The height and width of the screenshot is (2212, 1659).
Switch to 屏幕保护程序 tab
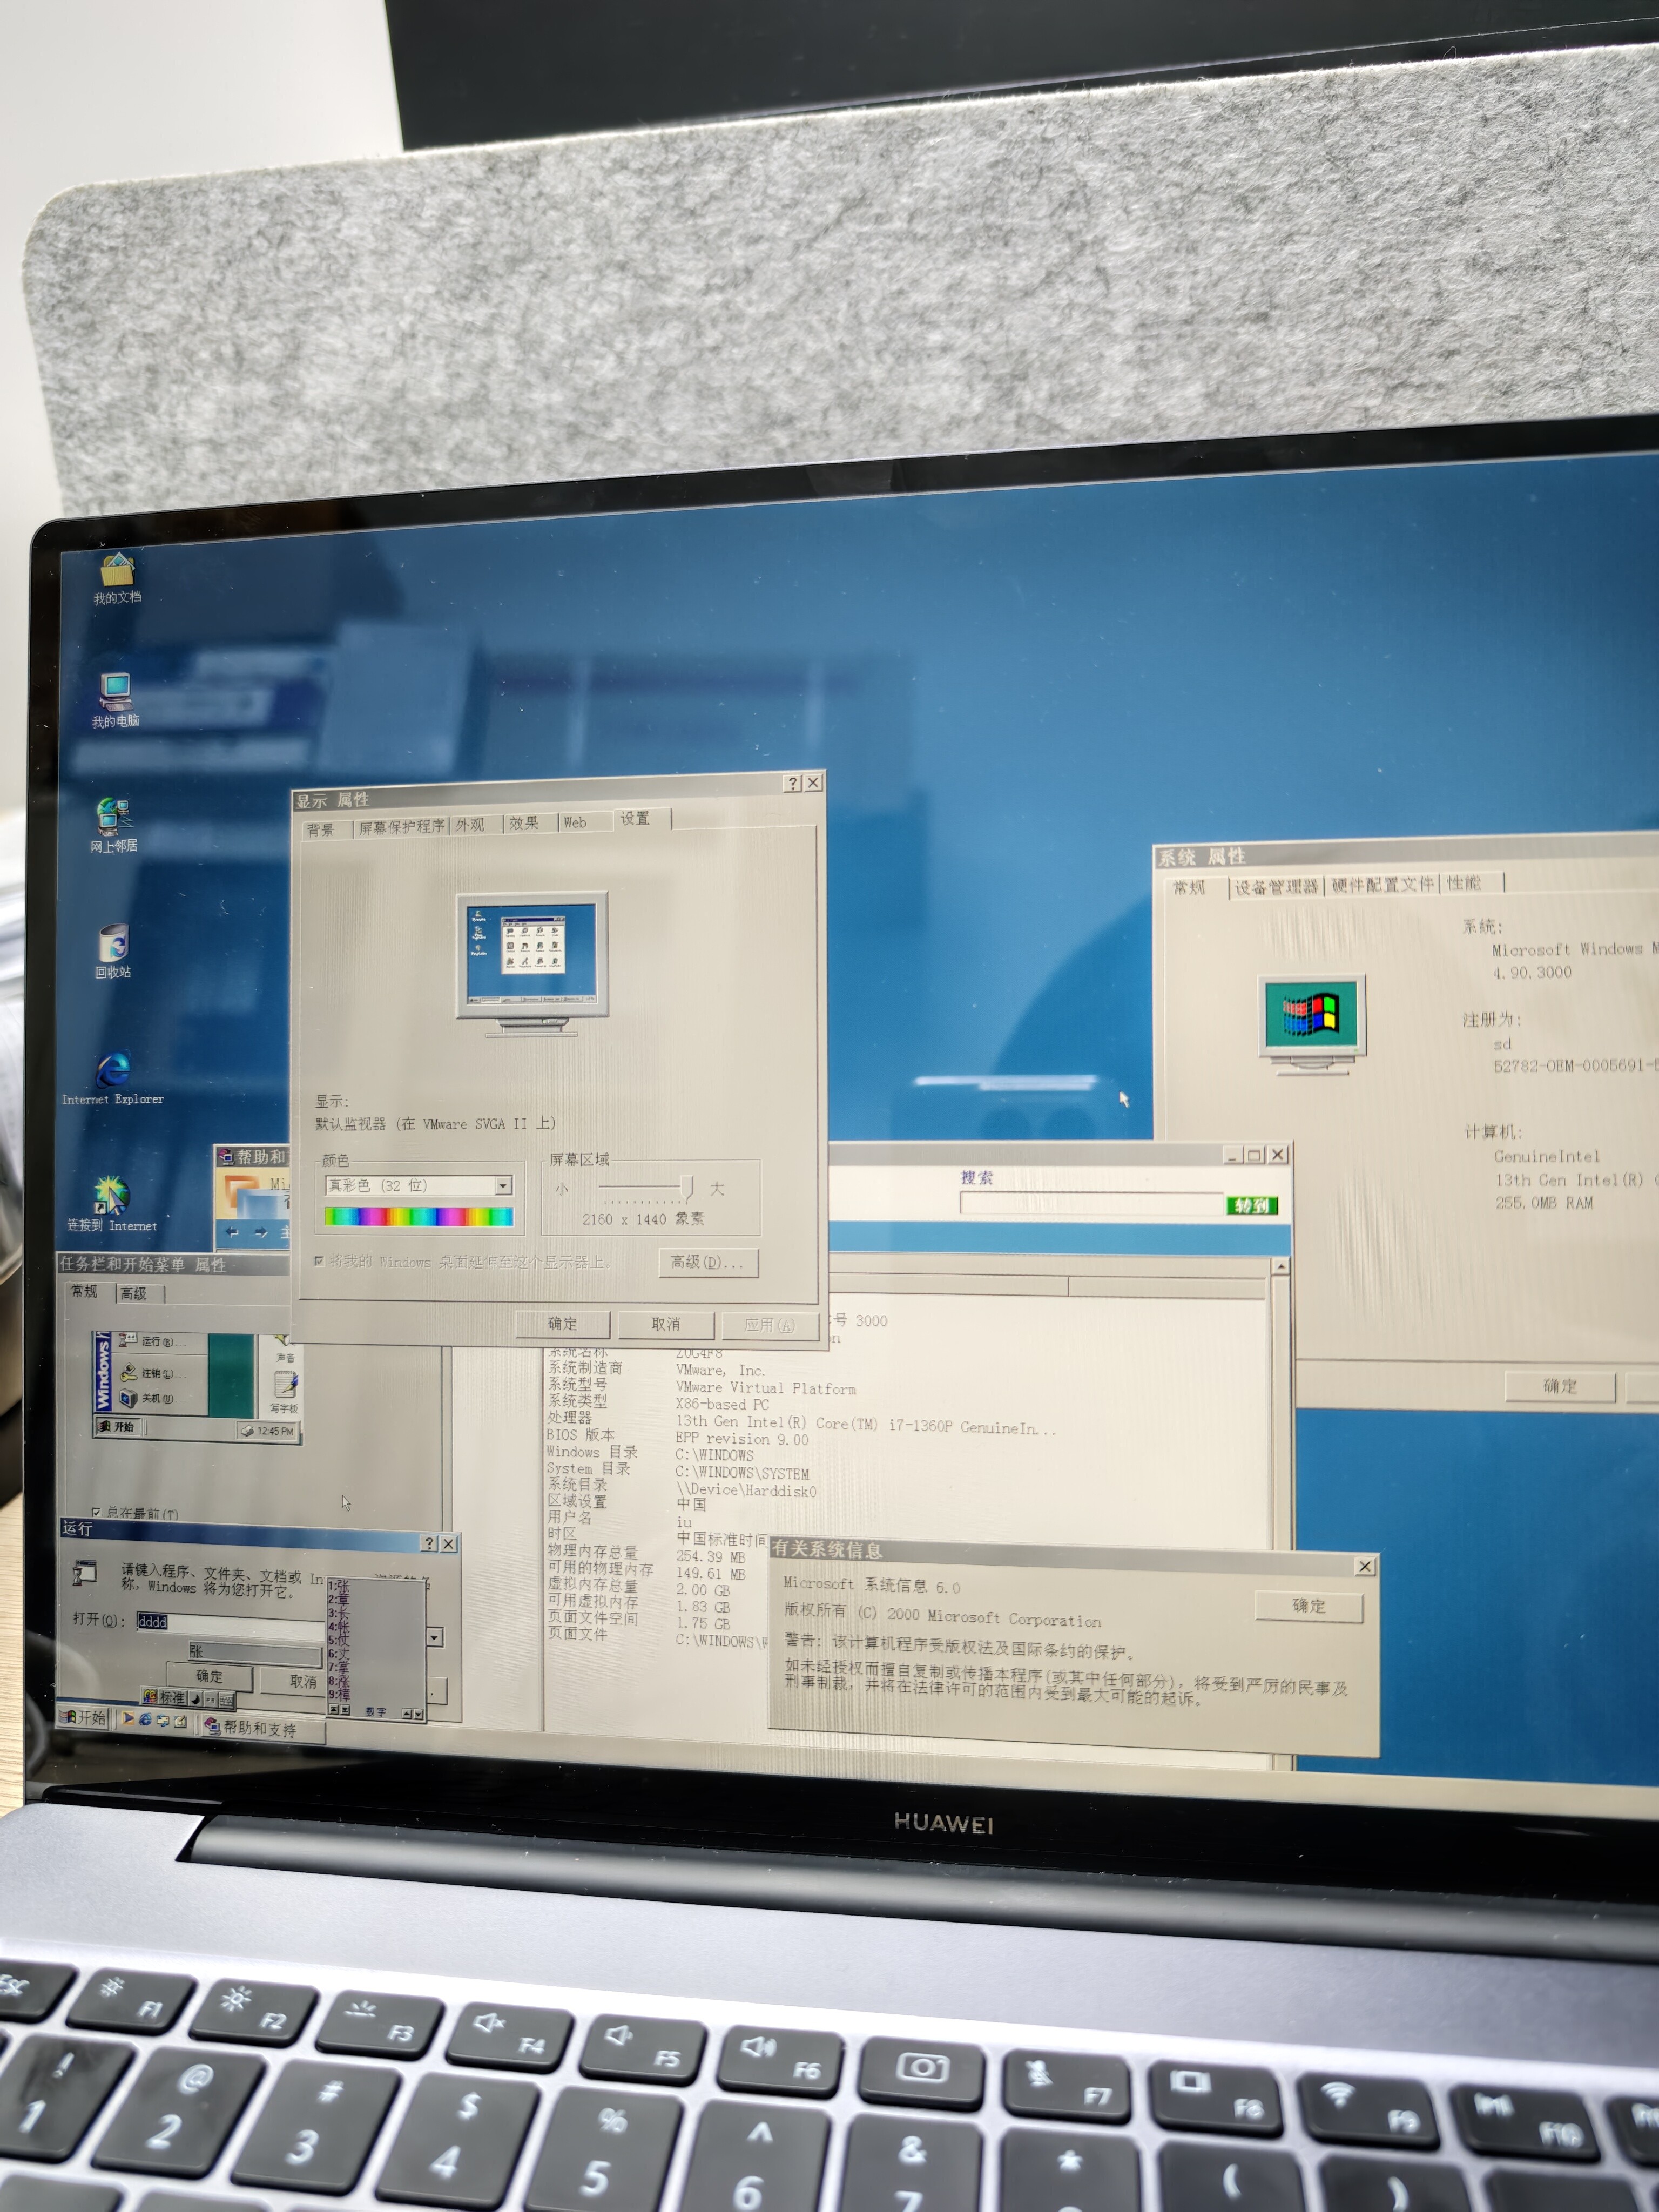pyautogui.click(x=401, y=826)
